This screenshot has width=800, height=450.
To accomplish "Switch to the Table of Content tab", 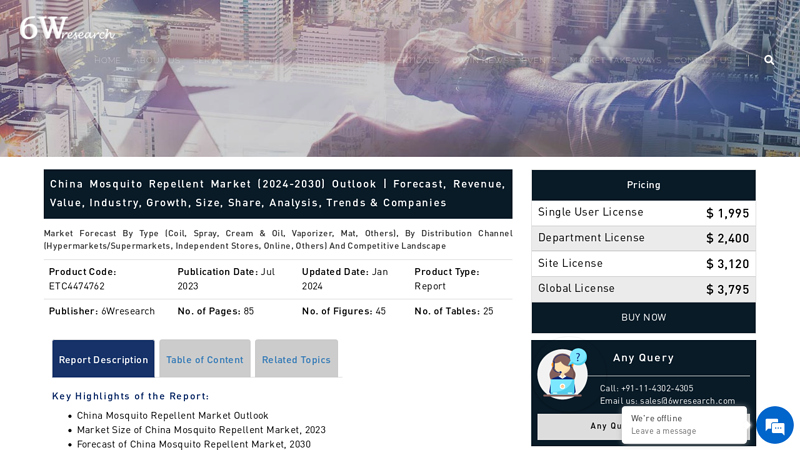I will coord(205,359).
